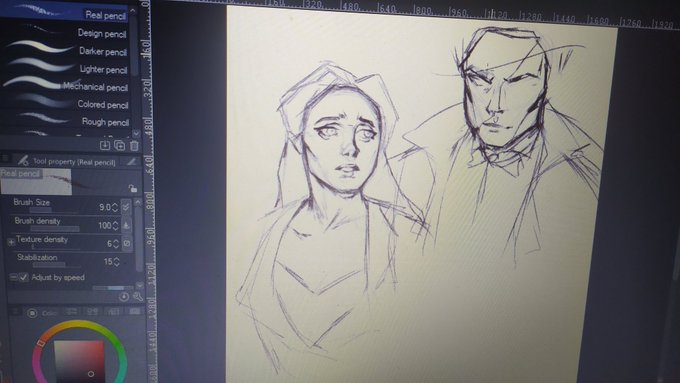Uncheck the Adjust by speed checkbox
680x383 pixels.
(24, 277)
